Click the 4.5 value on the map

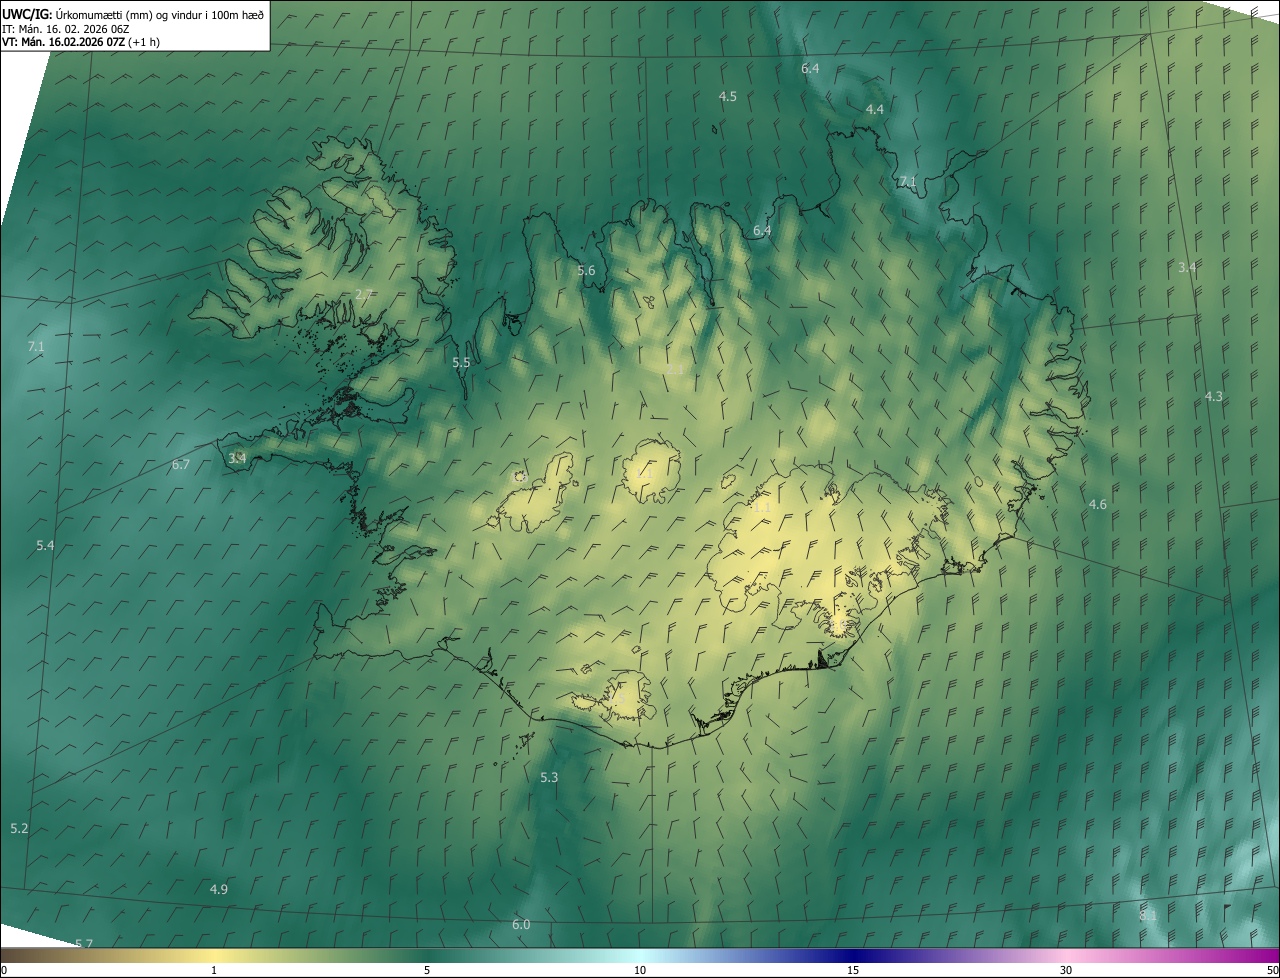(x=728, y=96)
